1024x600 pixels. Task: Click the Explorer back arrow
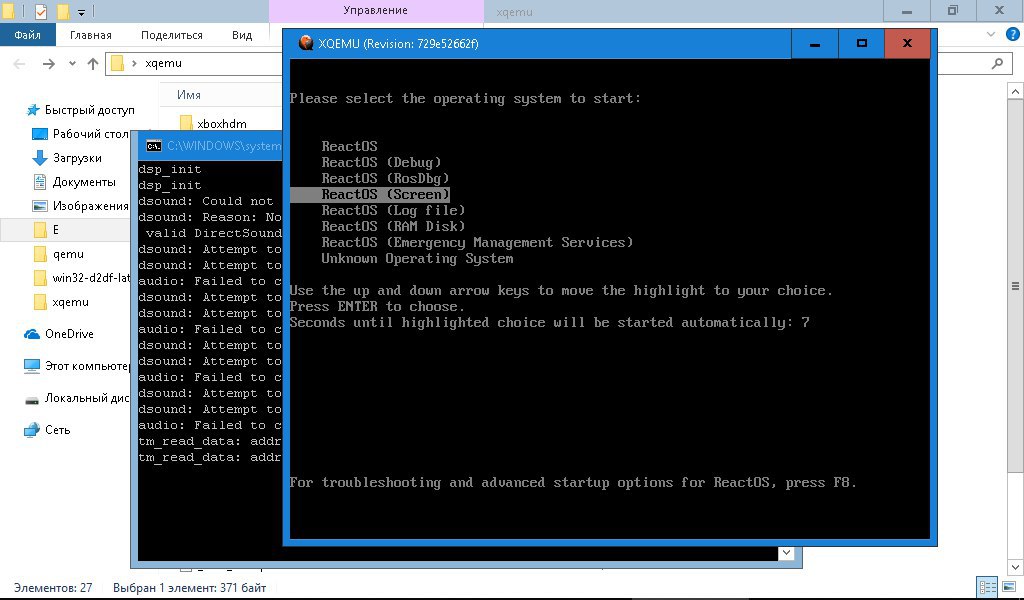coord(20,63)
